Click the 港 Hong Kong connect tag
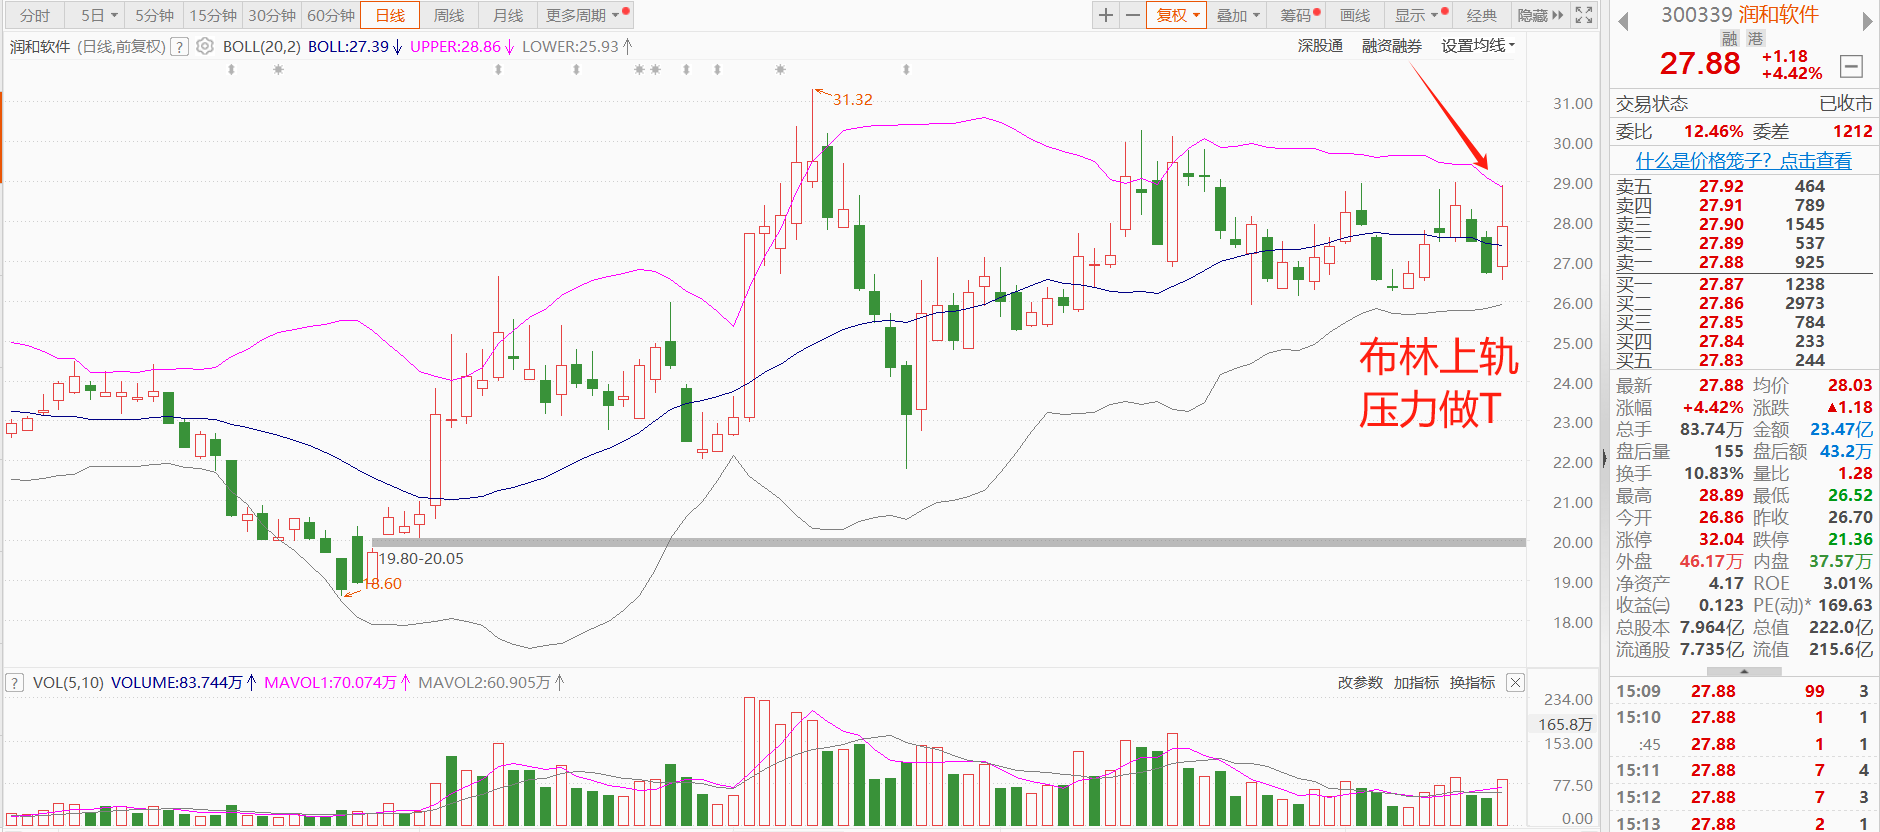 (1756, 38)
